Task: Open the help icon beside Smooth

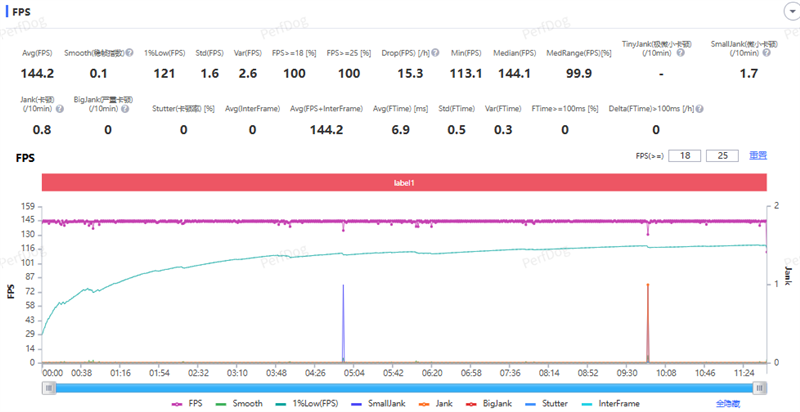Action: 130,52
